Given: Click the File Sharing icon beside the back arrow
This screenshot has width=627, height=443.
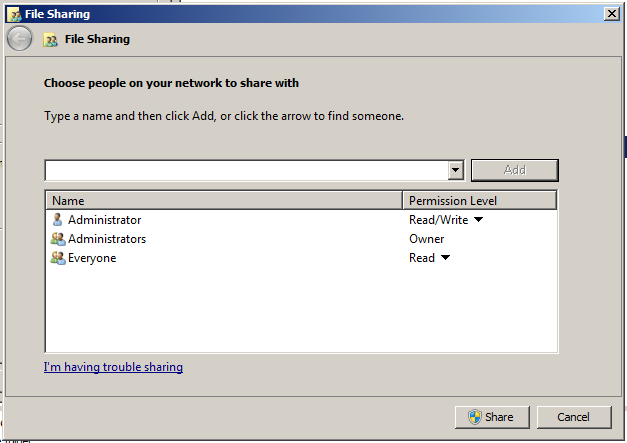Looking at the screenshot, I should coord(50,40).
